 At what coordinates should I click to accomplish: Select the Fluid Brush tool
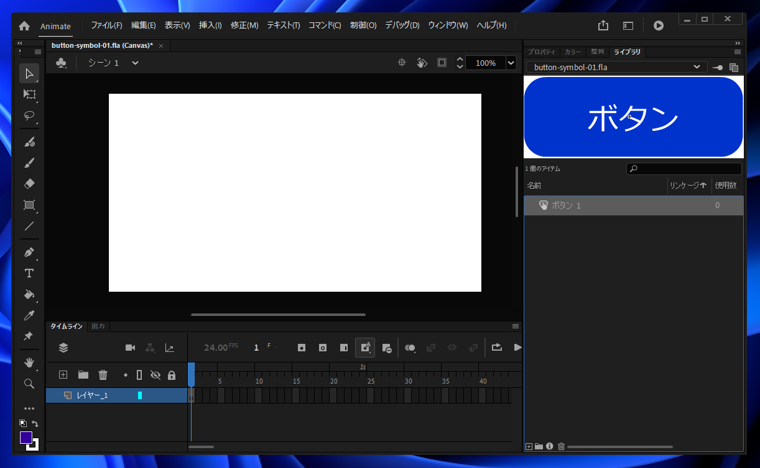[29, 142]
